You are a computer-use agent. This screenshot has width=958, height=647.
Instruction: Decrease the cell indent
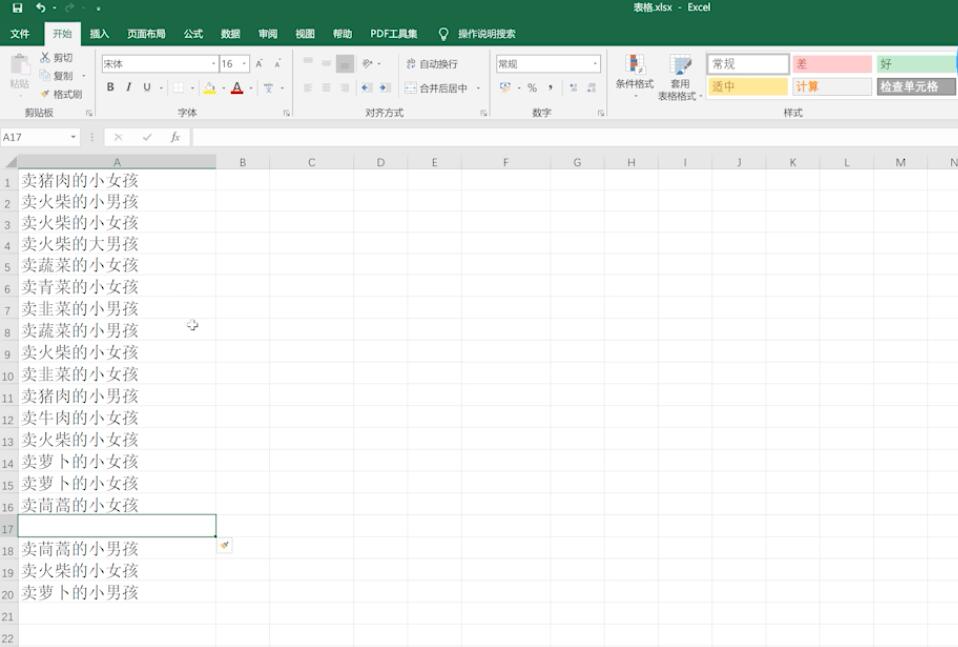(x=366, y=88)
